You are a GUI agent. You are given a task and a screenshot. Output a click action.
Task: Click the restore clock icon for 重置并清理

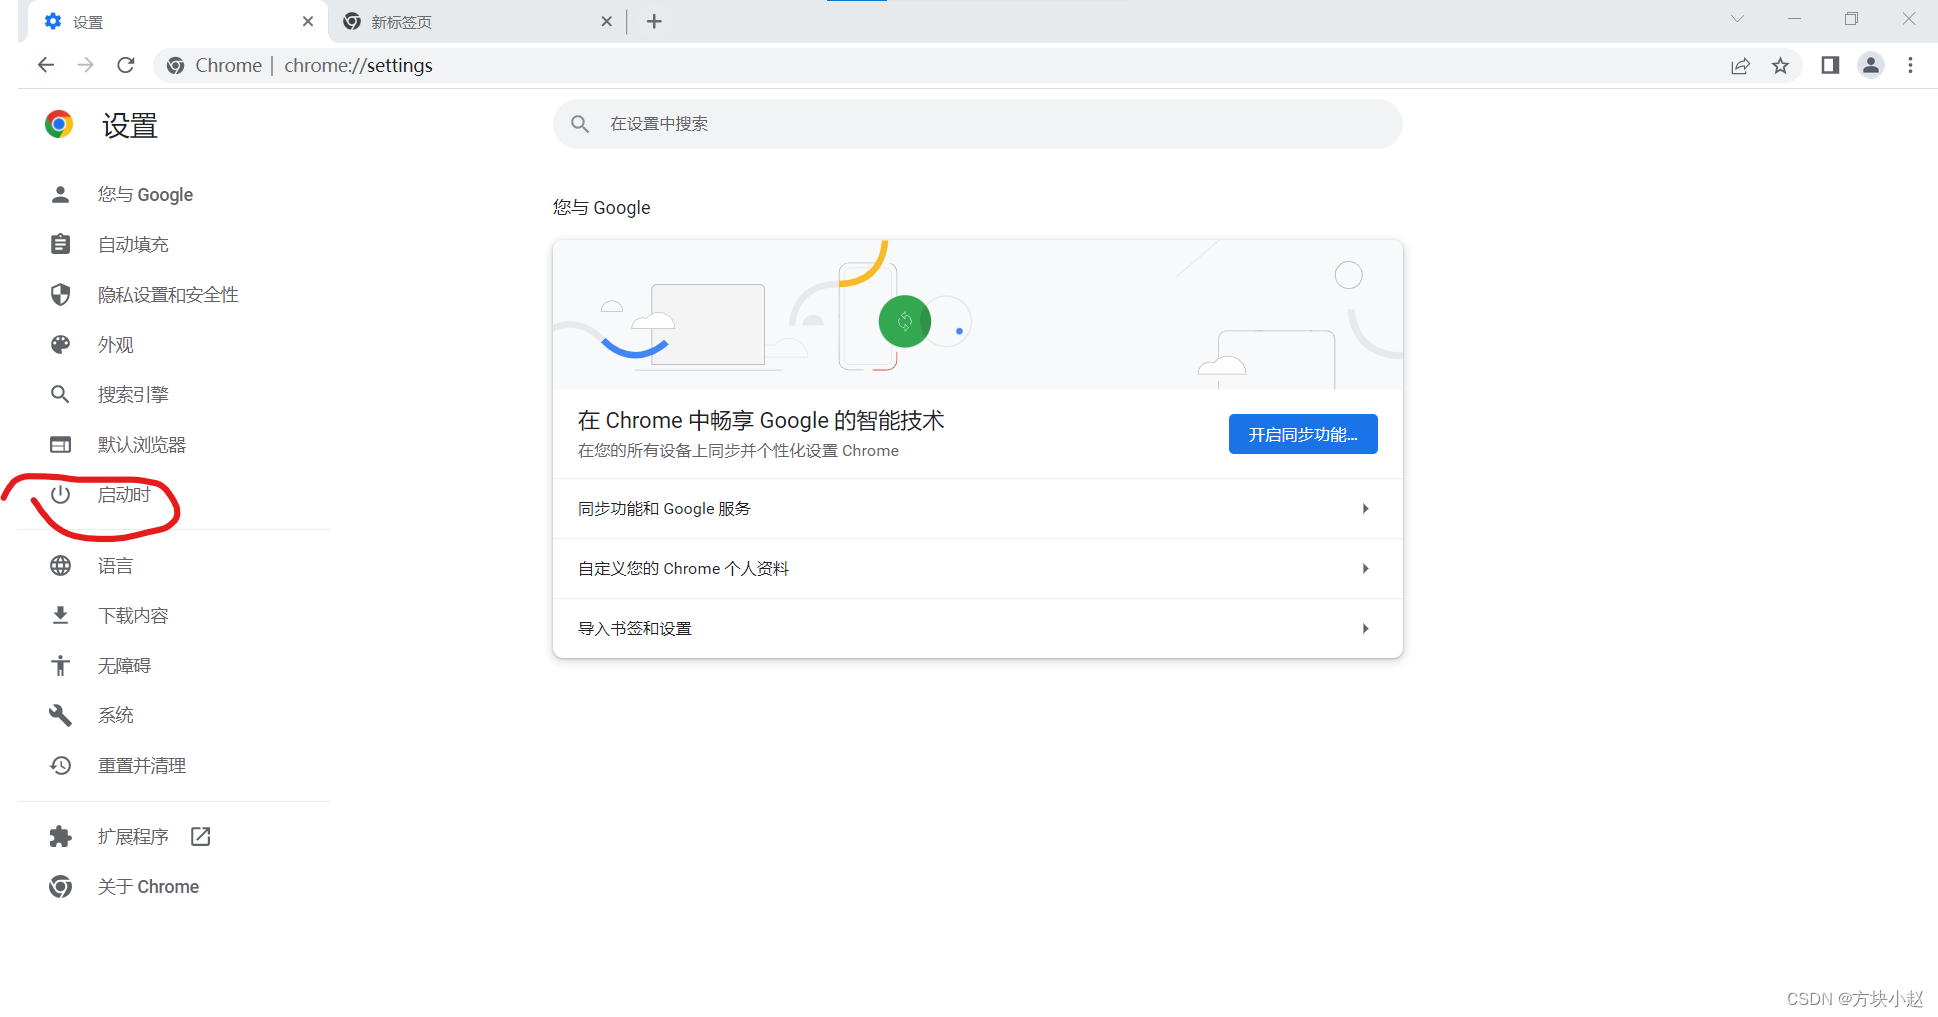[61, 765]
